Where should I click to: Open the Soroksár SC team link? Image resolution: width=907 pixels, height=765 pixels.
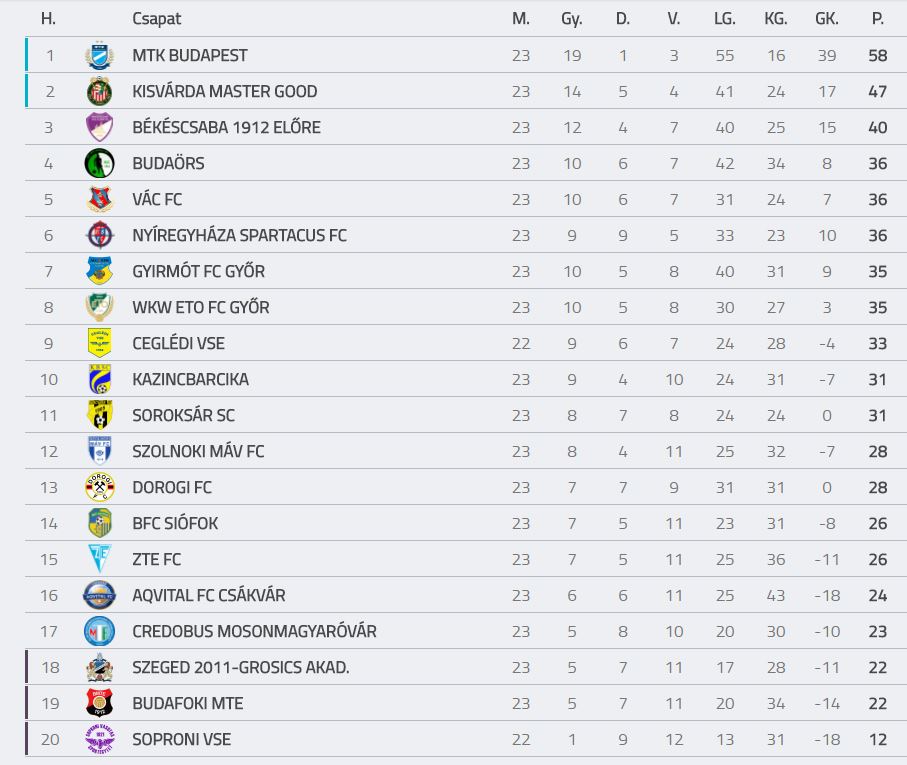coord(183,415)
